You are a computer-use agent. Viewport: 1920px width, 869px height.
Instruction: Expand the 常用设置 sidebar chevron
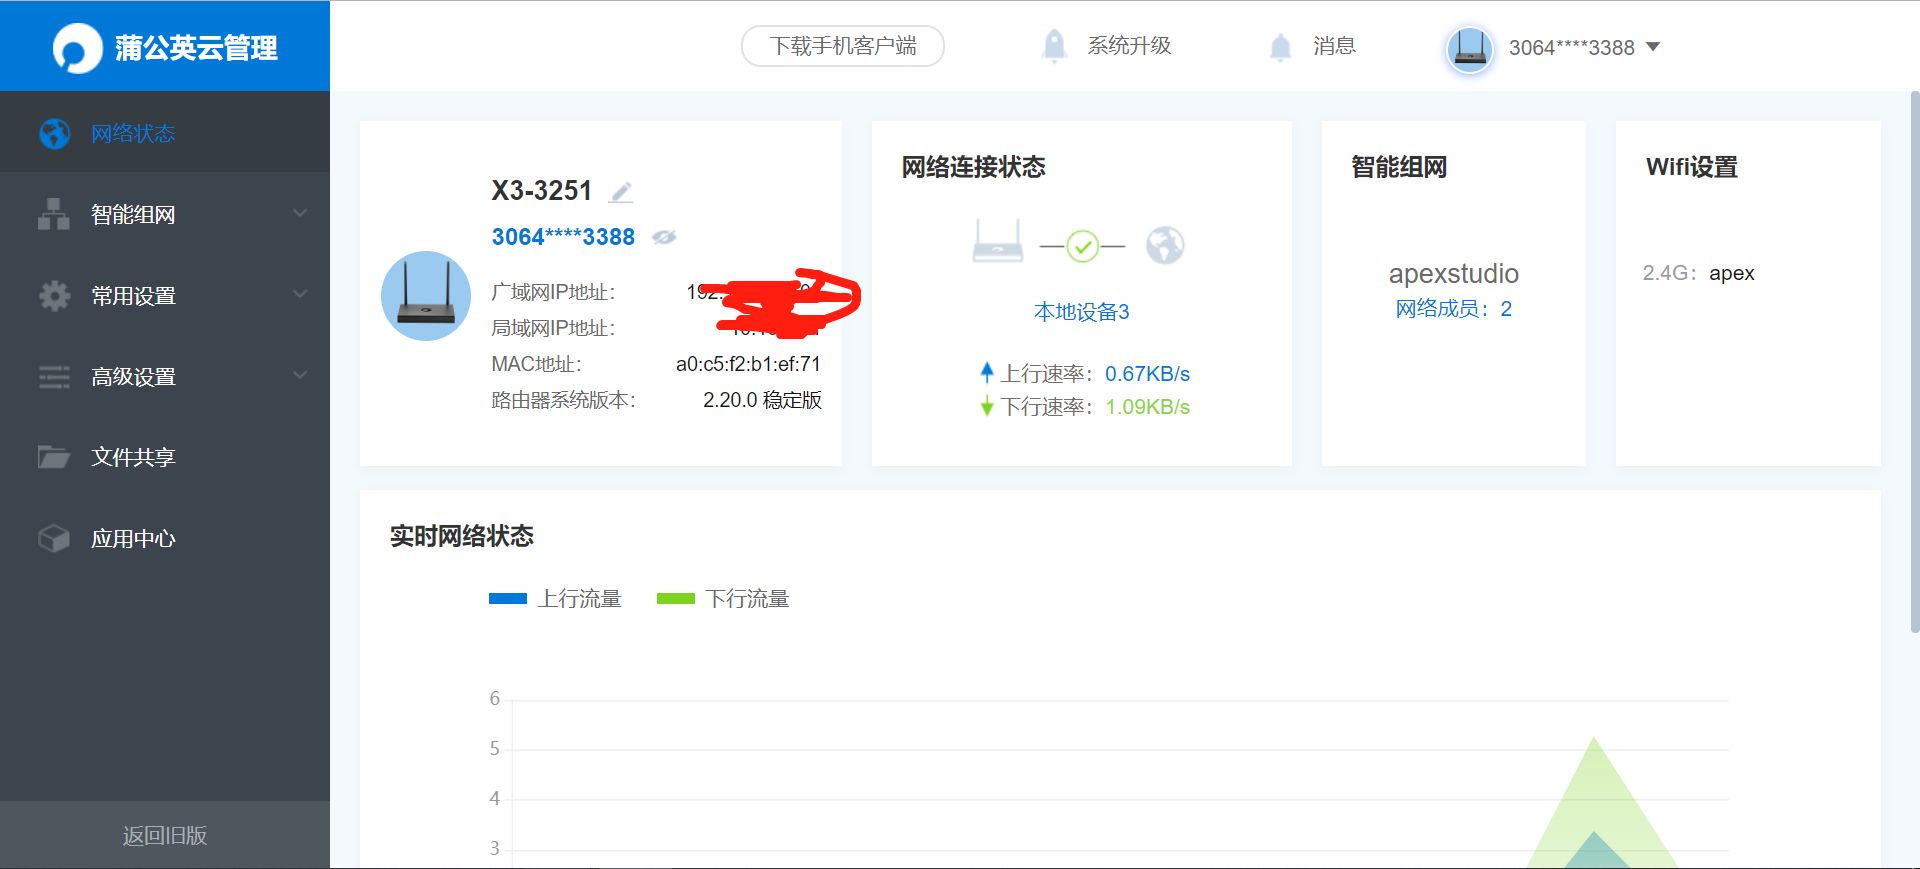300,294
